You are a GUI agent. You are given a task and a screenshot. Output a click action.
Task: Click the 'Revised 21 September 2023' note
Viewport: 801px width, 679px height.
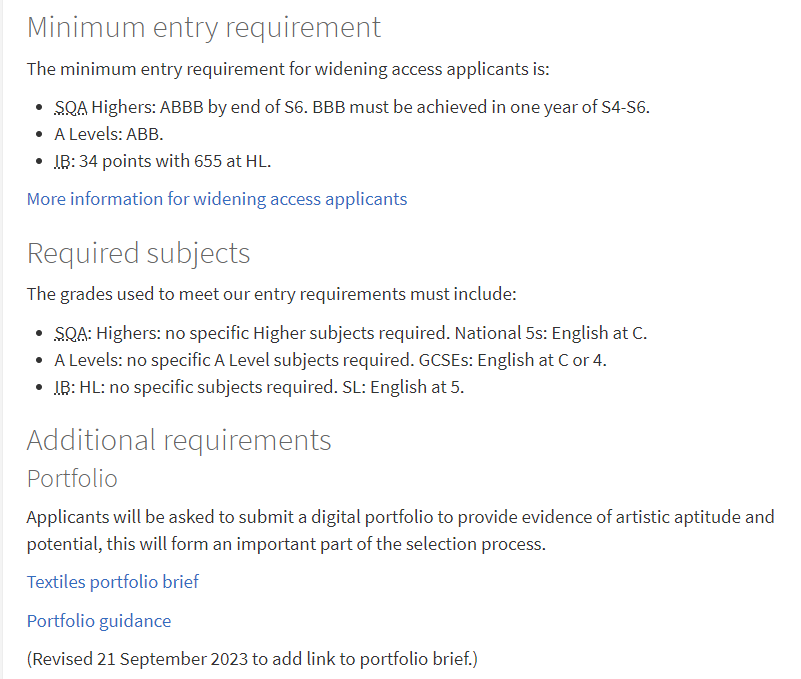(252, 659)
